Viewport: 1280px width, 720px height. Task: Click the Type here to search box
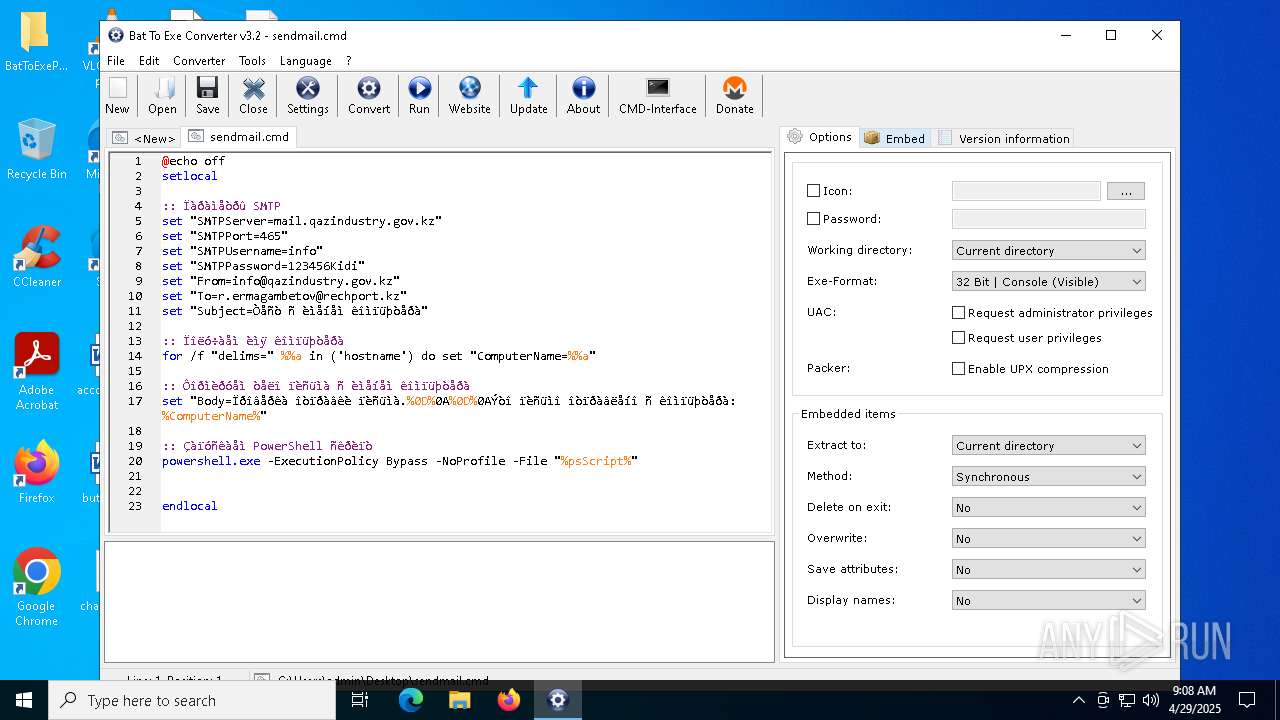click(x=192, y=700)
